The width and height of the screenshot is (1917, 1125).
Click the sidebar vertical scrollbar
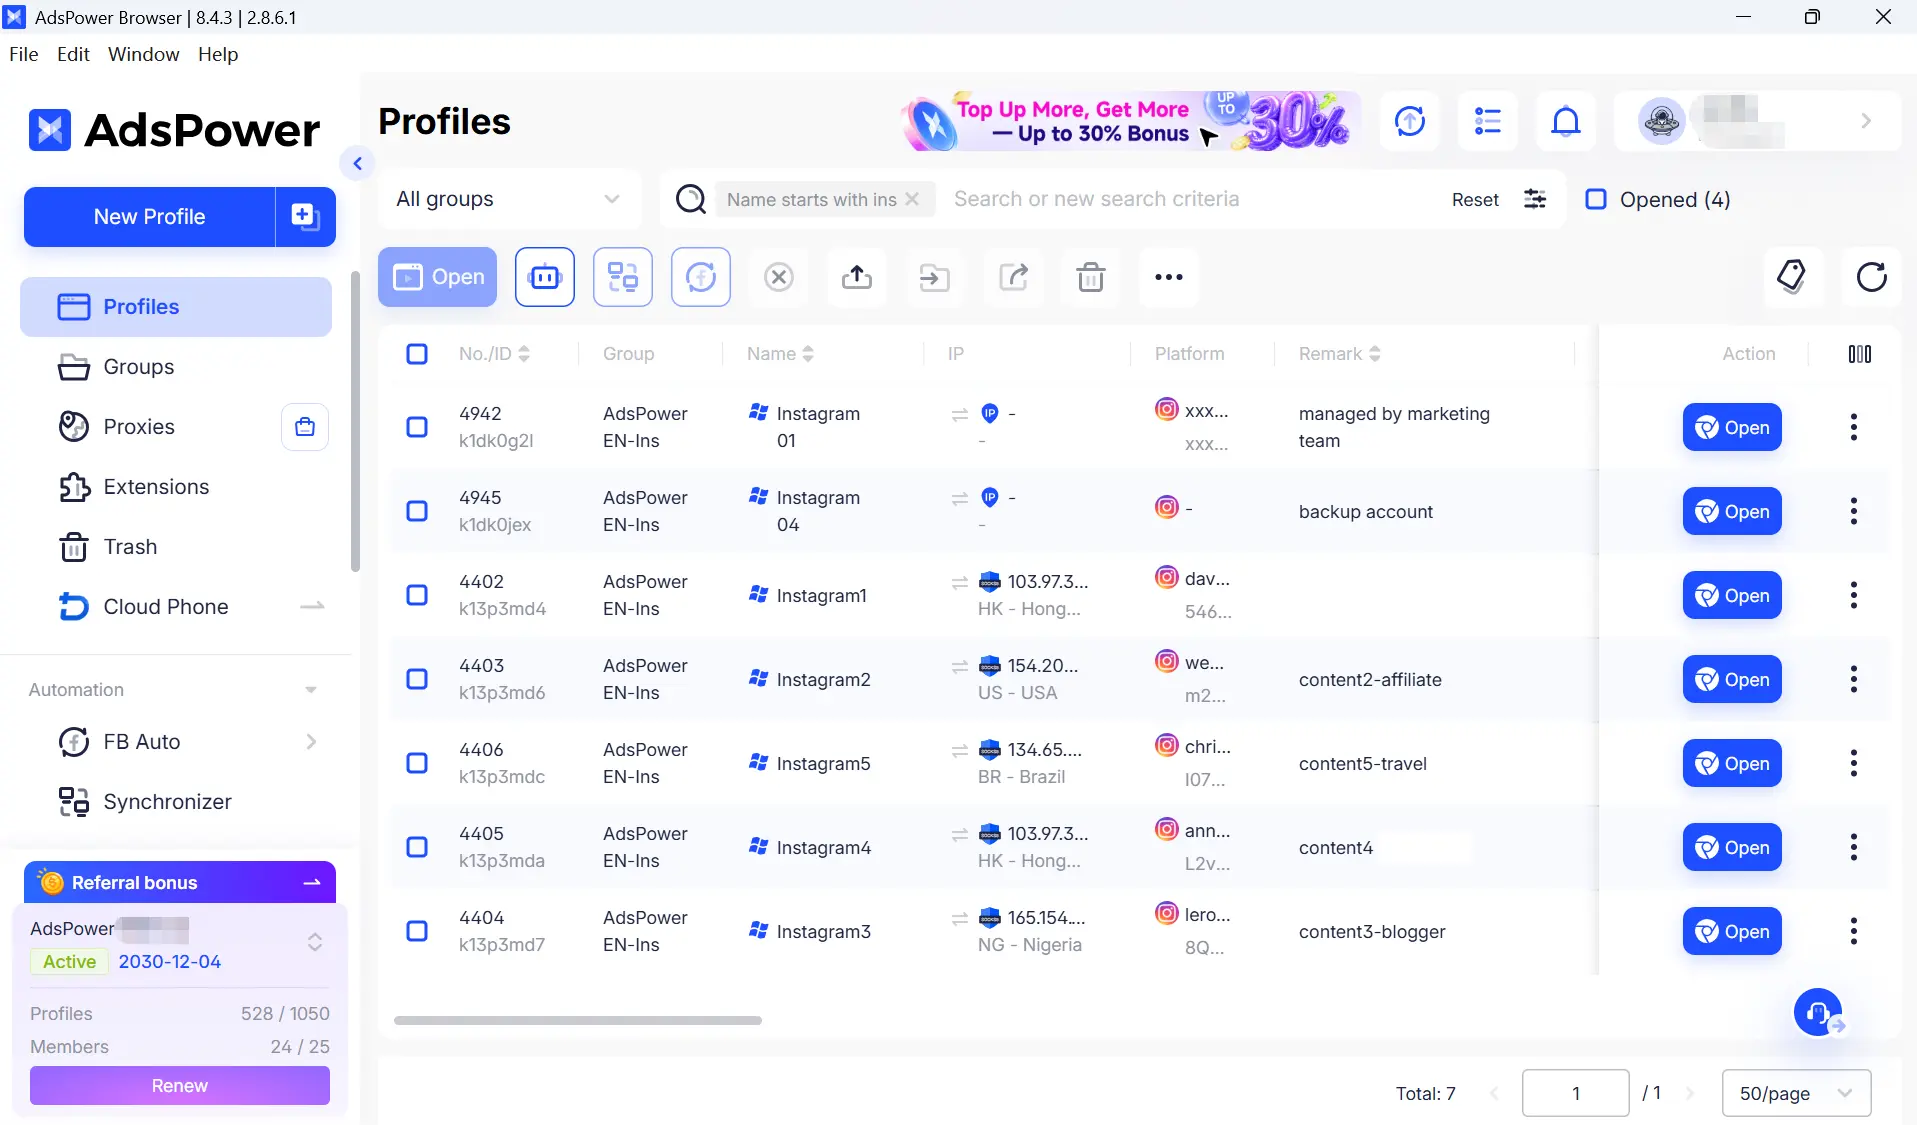click(x=355, y=420)
